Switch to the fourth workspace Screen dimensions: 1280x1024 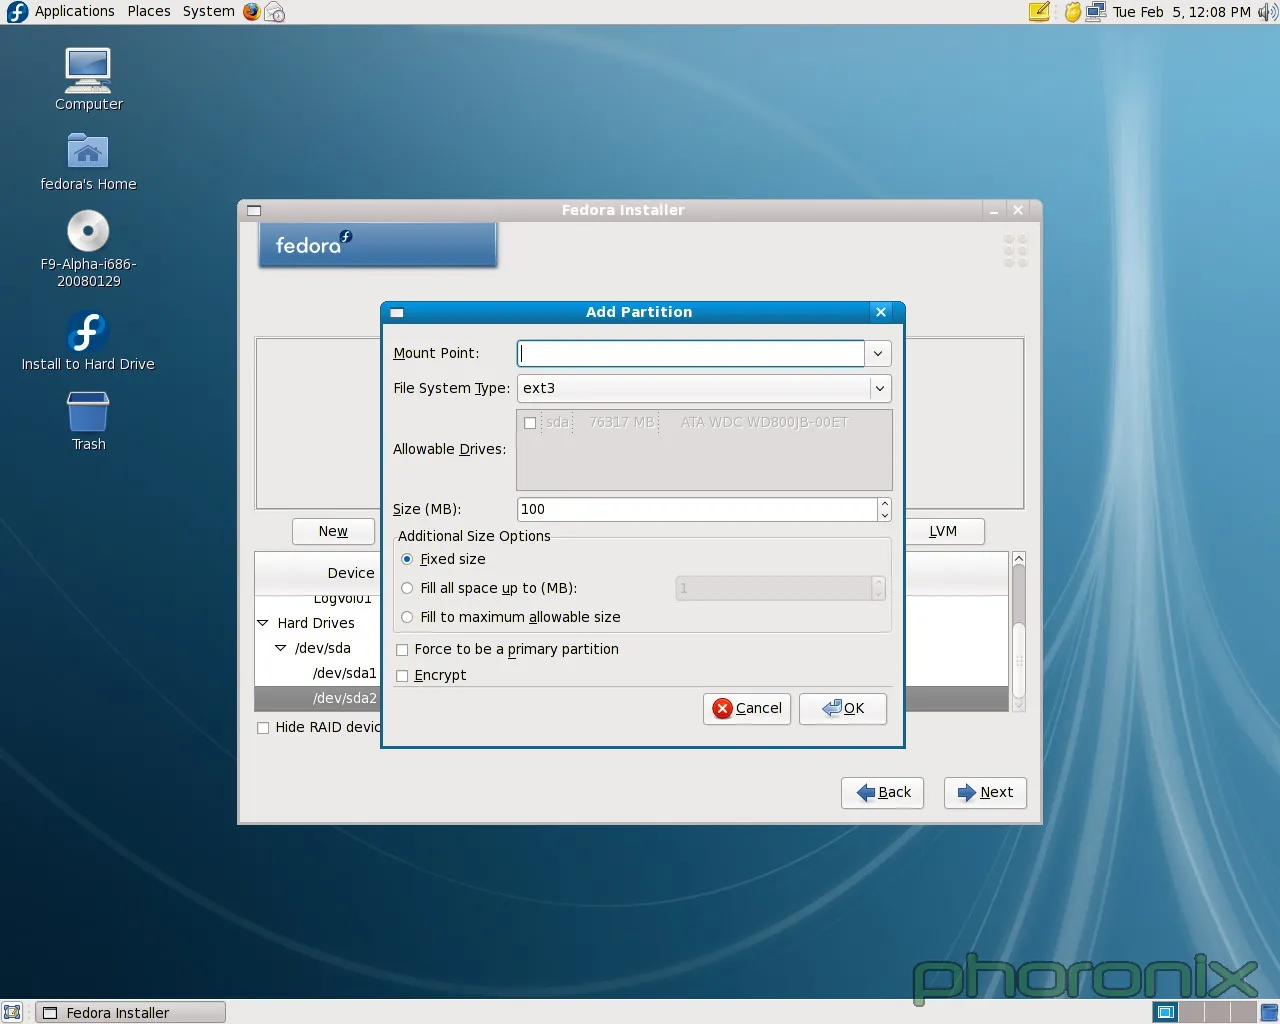coord(1243,1012)
